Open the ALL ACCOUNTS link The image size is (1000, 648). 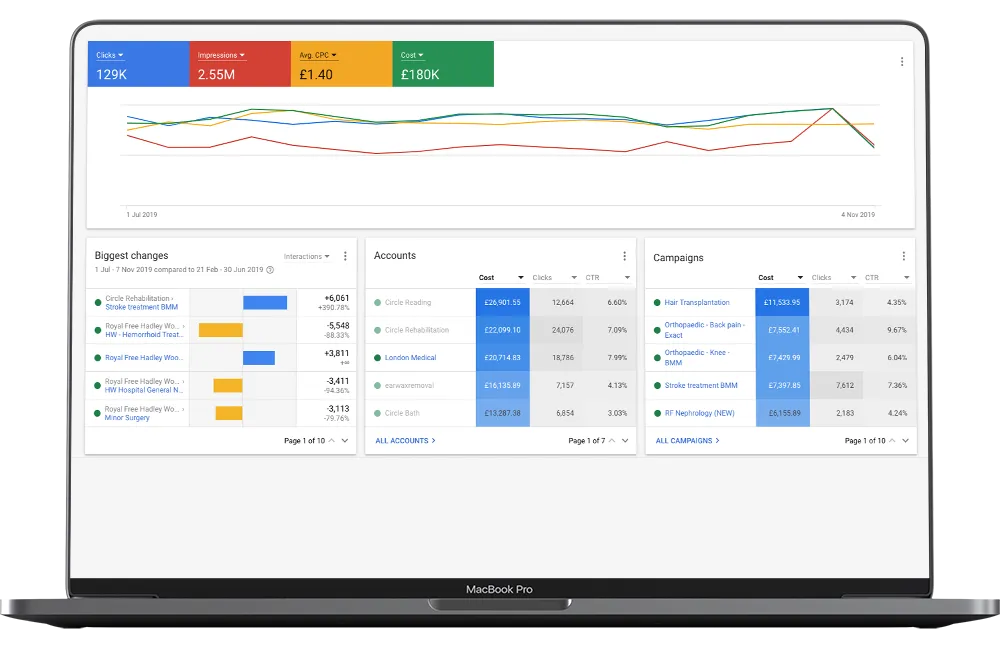click(x=405, y=440)
